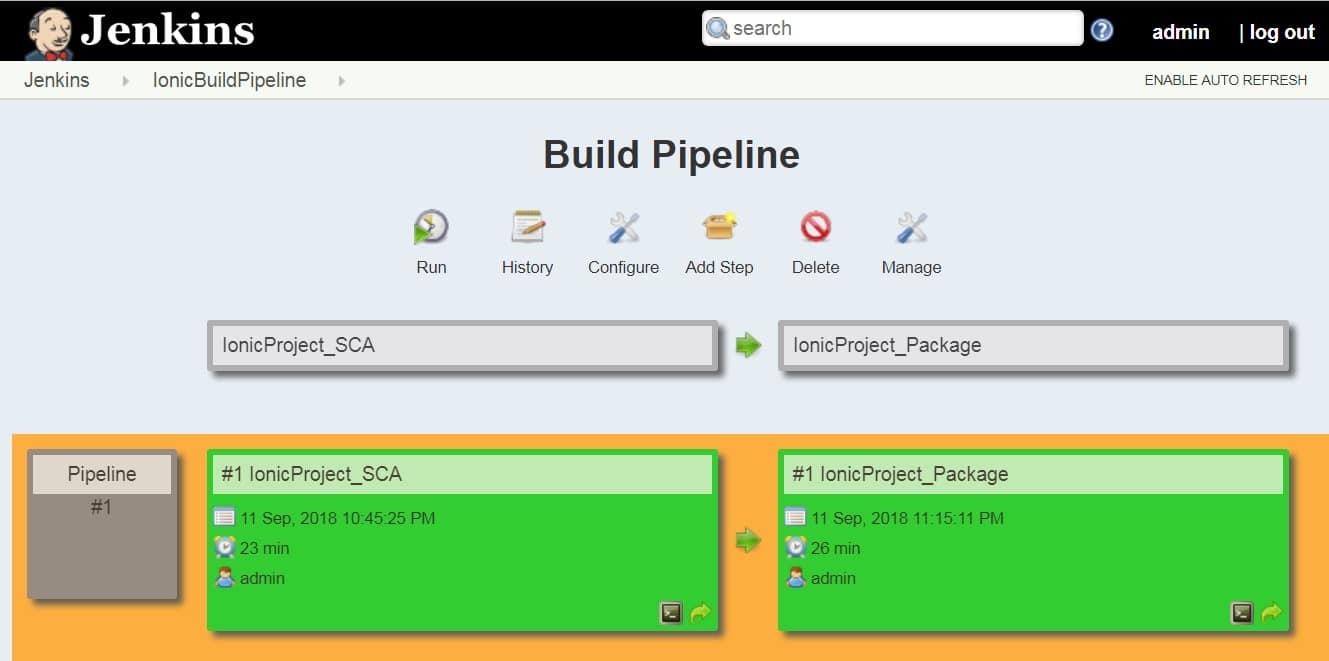
Task: Click the log out link
Action: point(1281,32)
